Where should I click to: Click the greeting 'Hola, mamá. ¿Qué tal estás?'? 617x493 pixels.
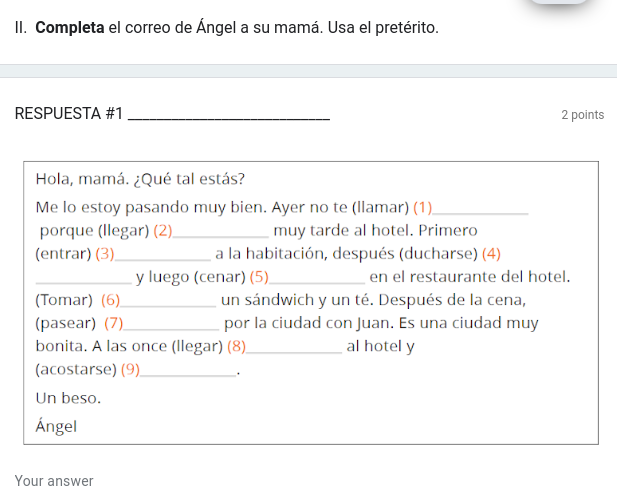coord(140,179)
